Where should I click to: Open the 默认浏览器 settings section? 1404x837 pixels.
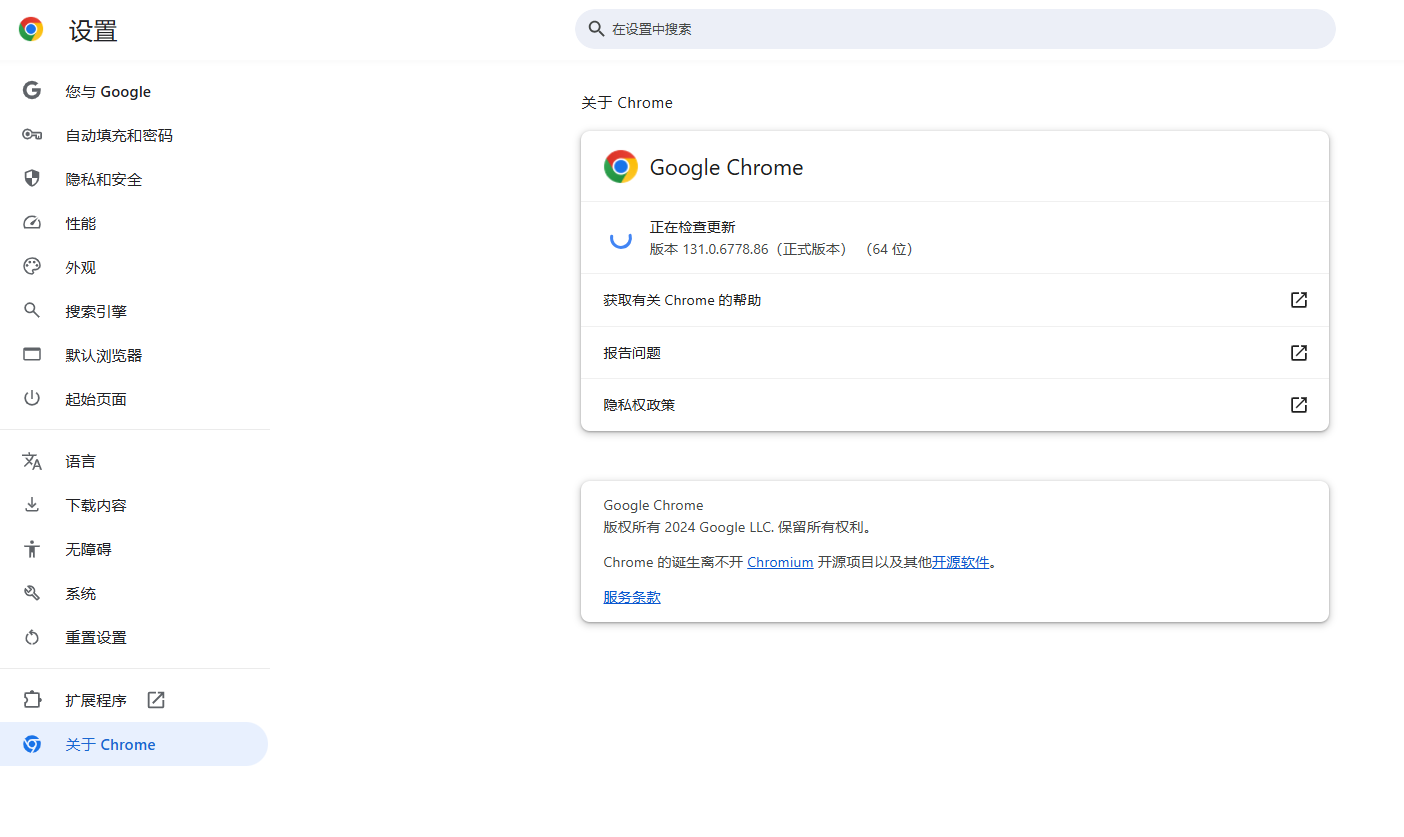click(134, 355)
